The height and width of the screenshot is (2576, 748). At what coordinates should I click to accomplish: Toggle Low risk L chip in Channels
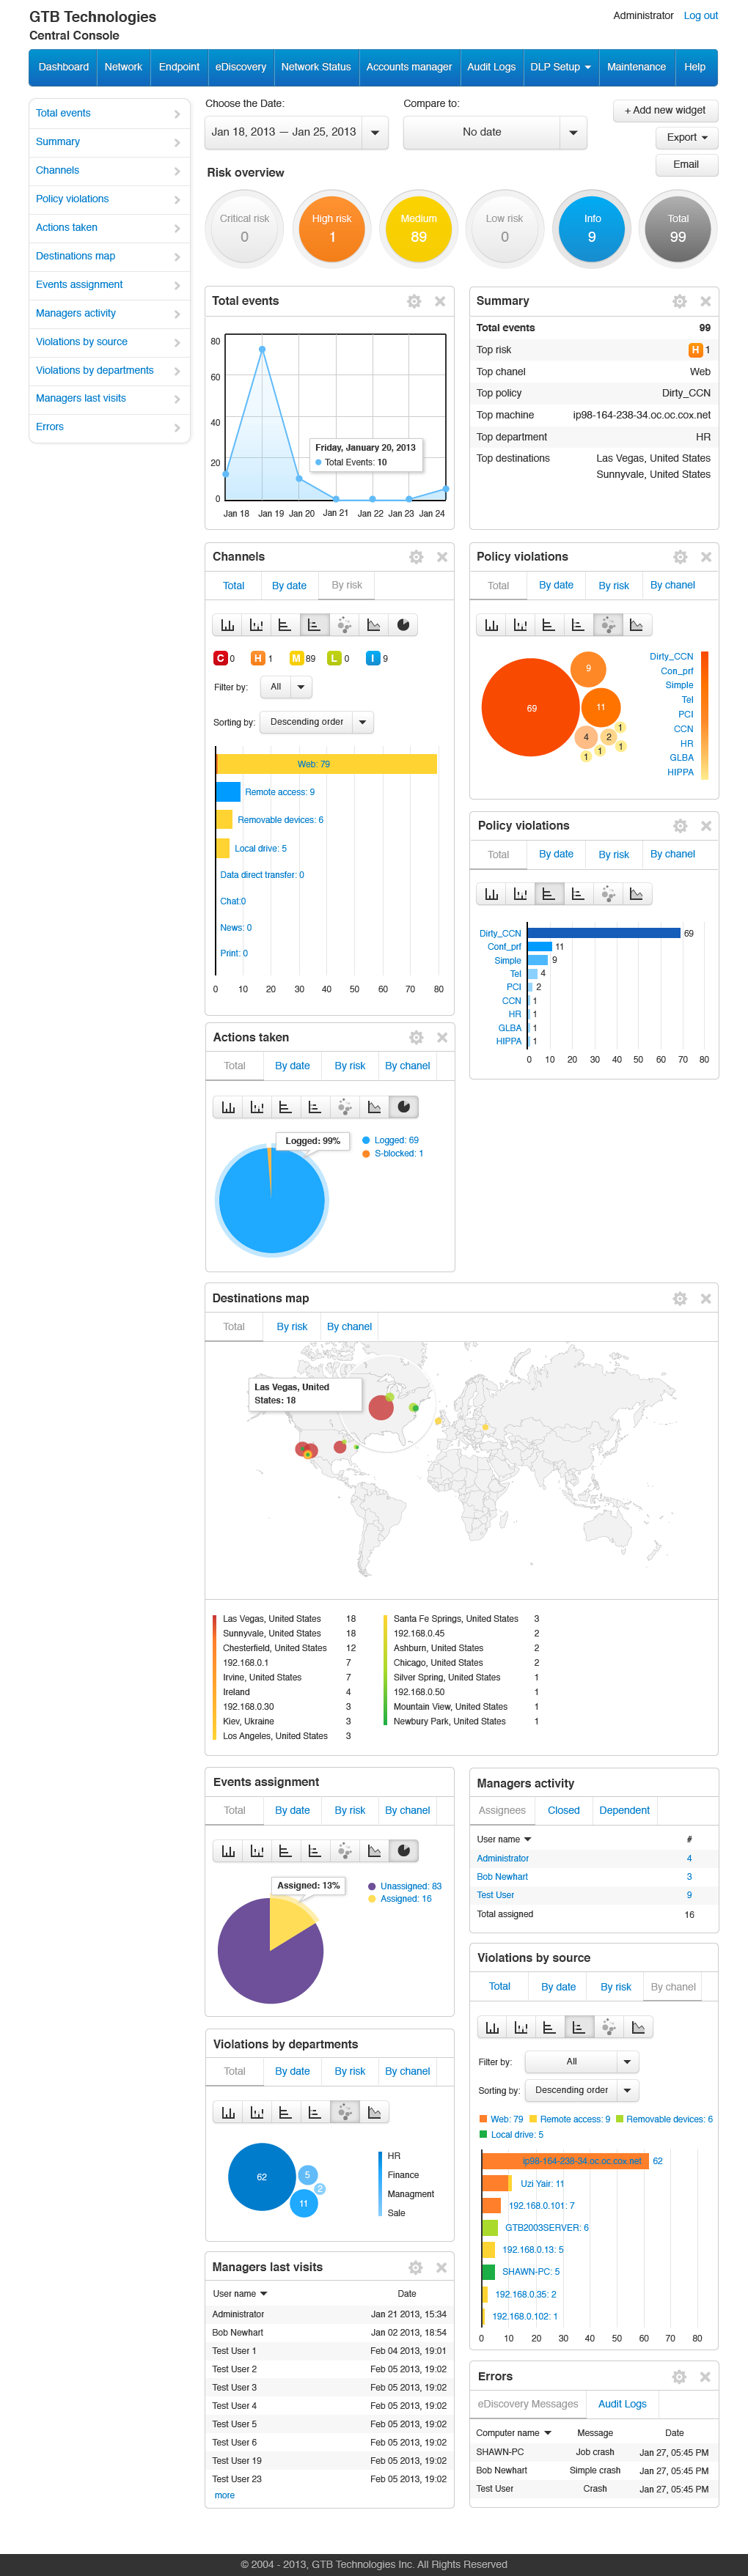334,658
